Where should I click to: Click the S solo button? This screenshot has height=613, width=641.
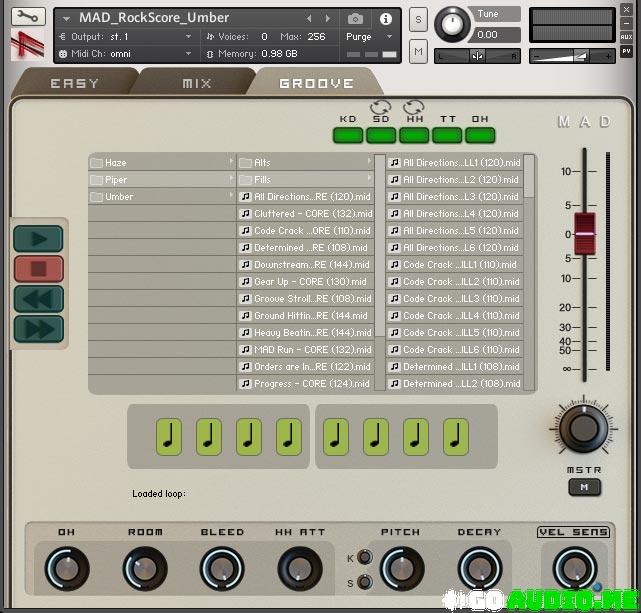418,20
